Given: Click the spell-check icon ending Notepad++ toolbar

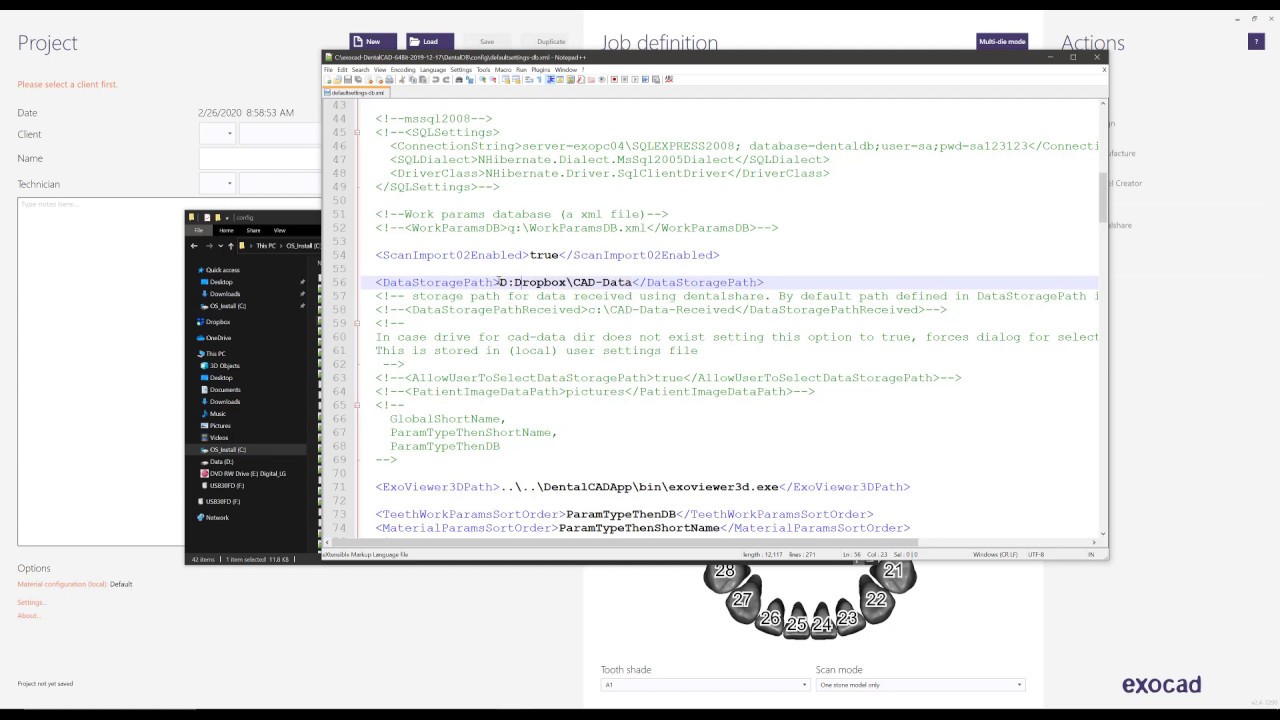Looking at the screenshot, I should click(x=669, y=80).
